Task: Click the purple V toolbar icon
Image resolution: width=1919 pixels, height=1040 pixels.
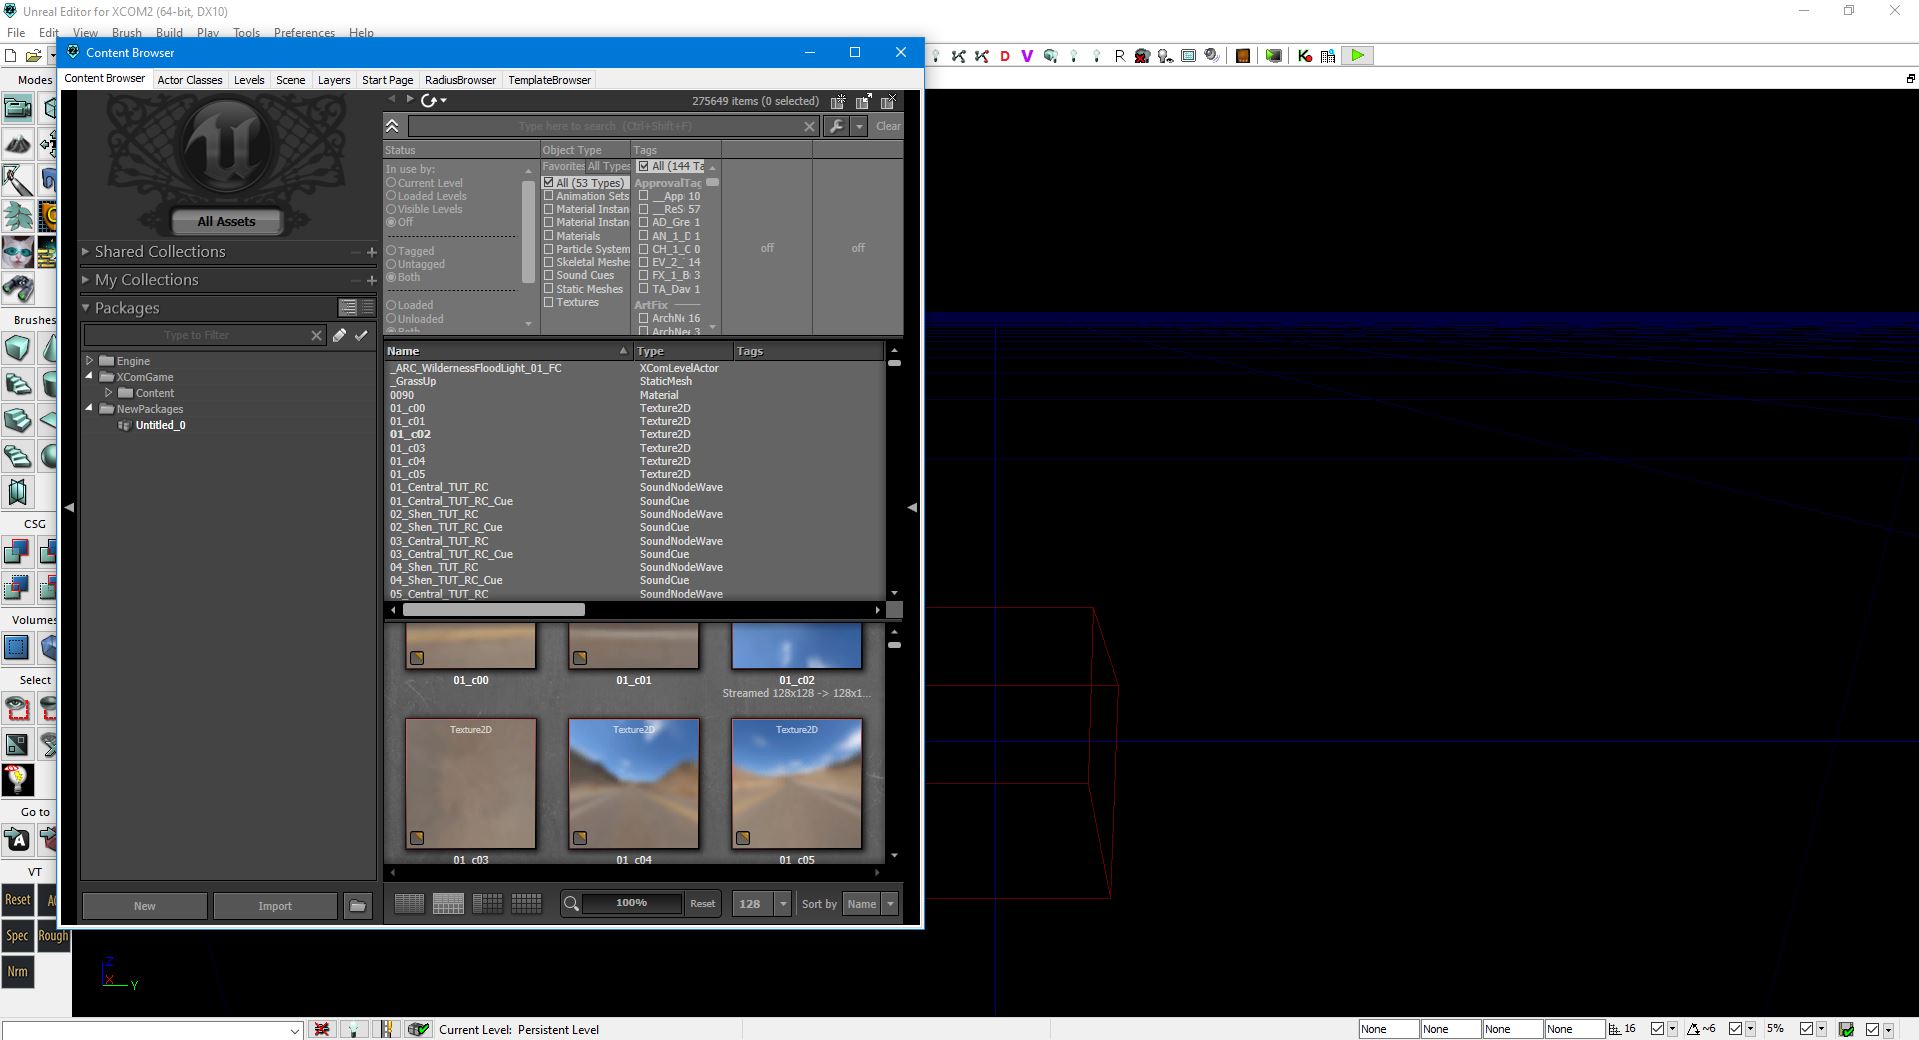Action: (x=1027, y=56)
